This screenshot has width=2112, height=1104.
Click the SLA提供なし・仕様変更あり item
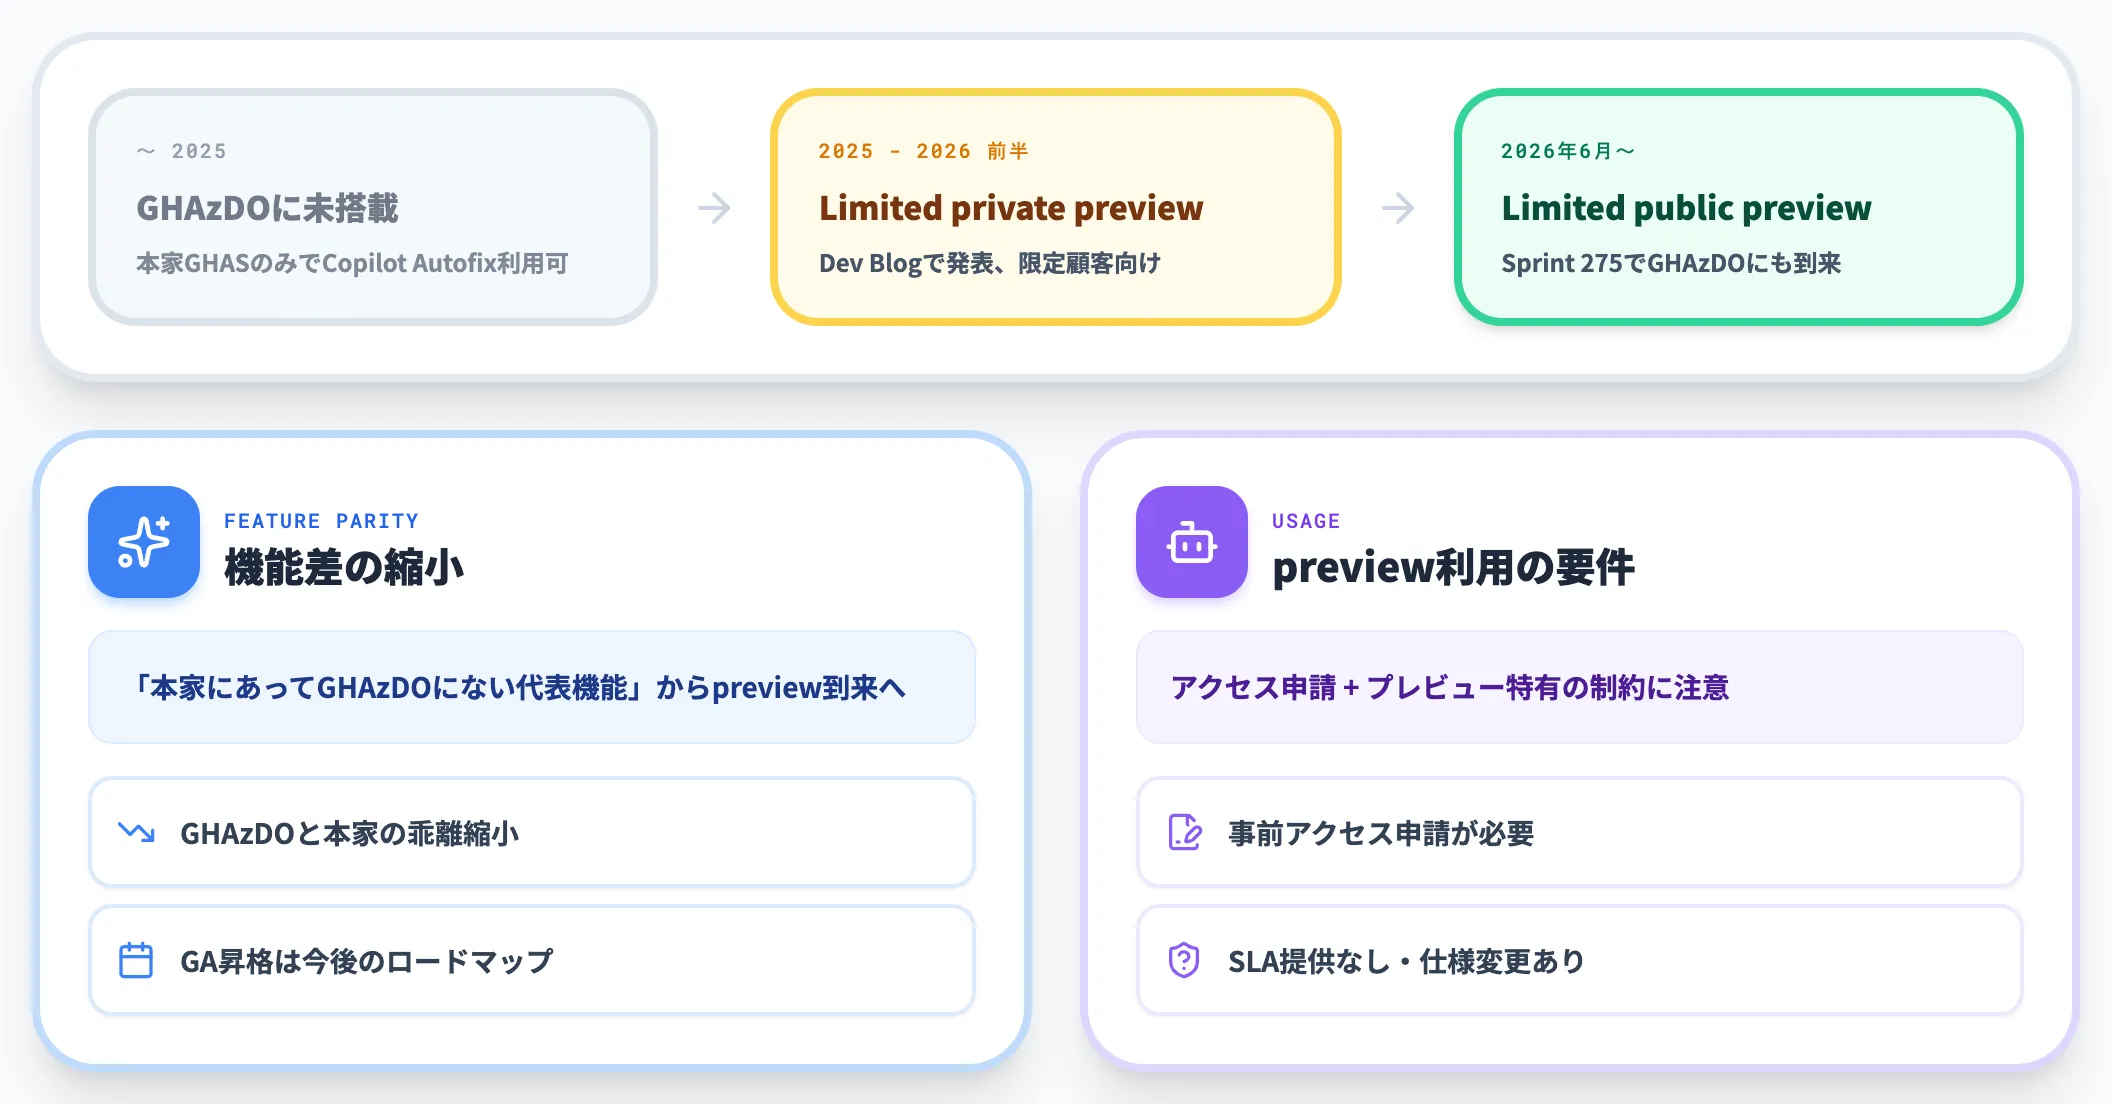click(x=1580, y=960)
